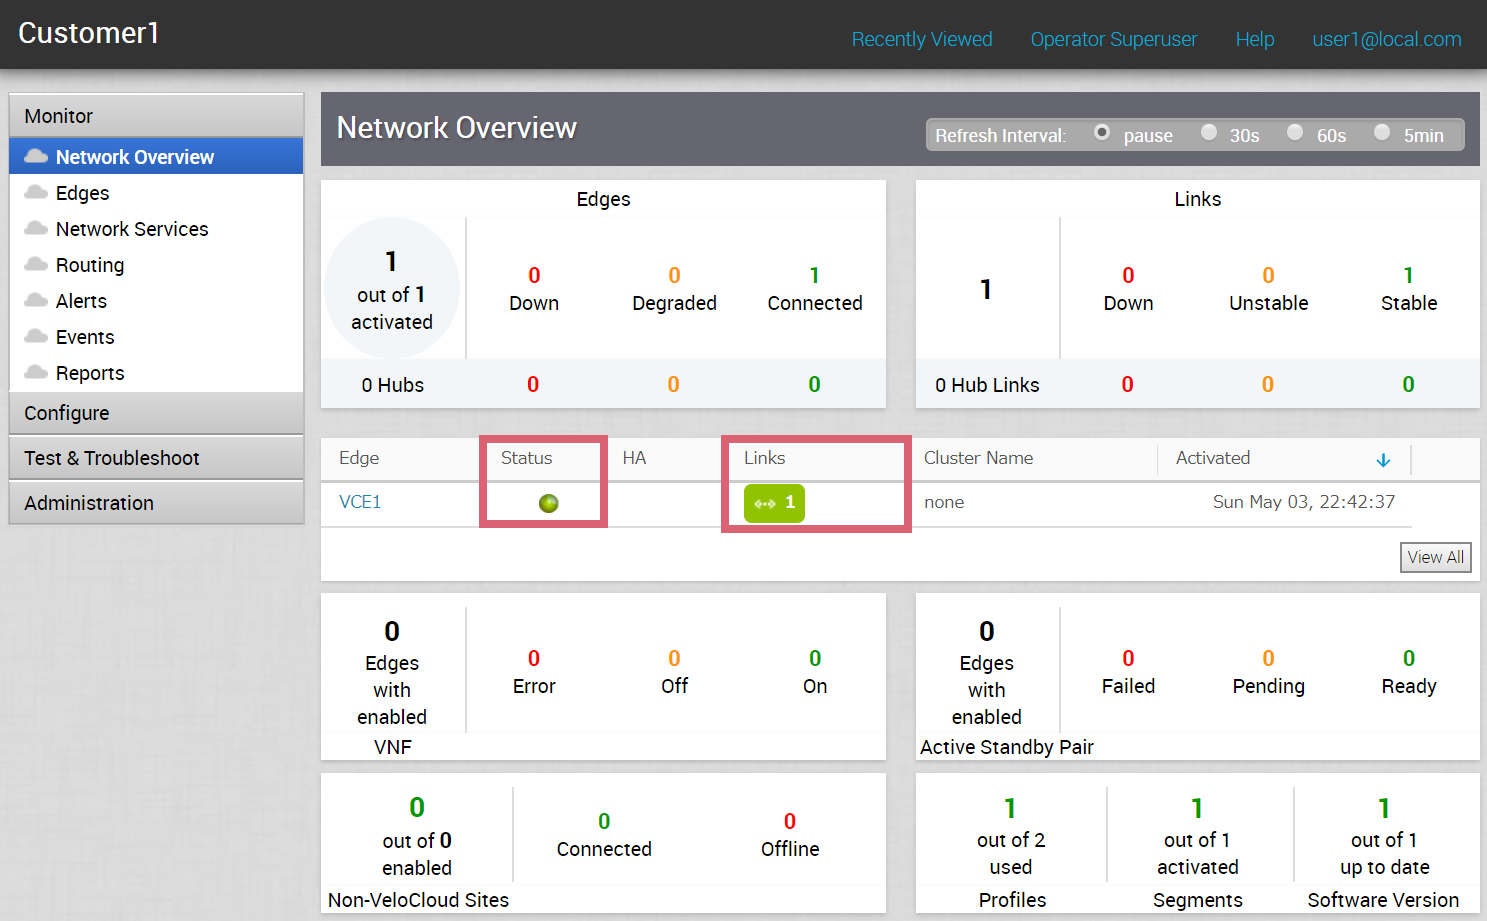This screenshot has width=1487, height=921.
Task: Select the pause refresh interval option
Action: pos(1102,133)
